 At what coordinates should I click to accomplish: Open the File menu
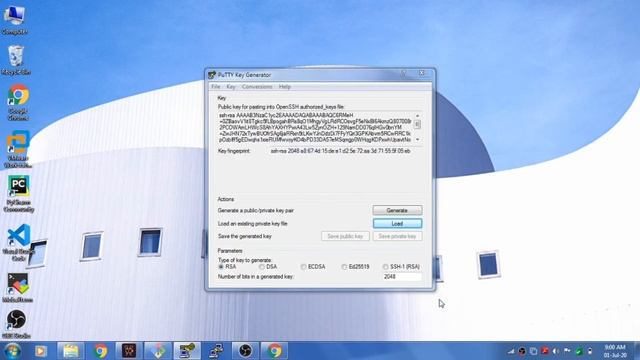tap(216, 87)
